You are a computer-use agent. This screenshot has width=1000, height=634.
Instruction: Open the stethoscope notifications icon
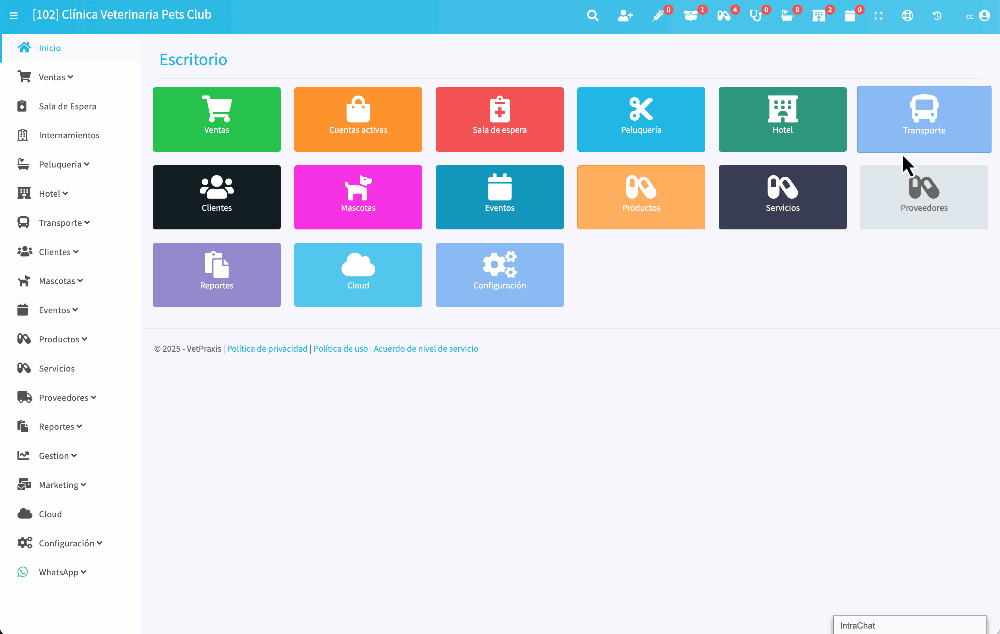coord(755,16)
